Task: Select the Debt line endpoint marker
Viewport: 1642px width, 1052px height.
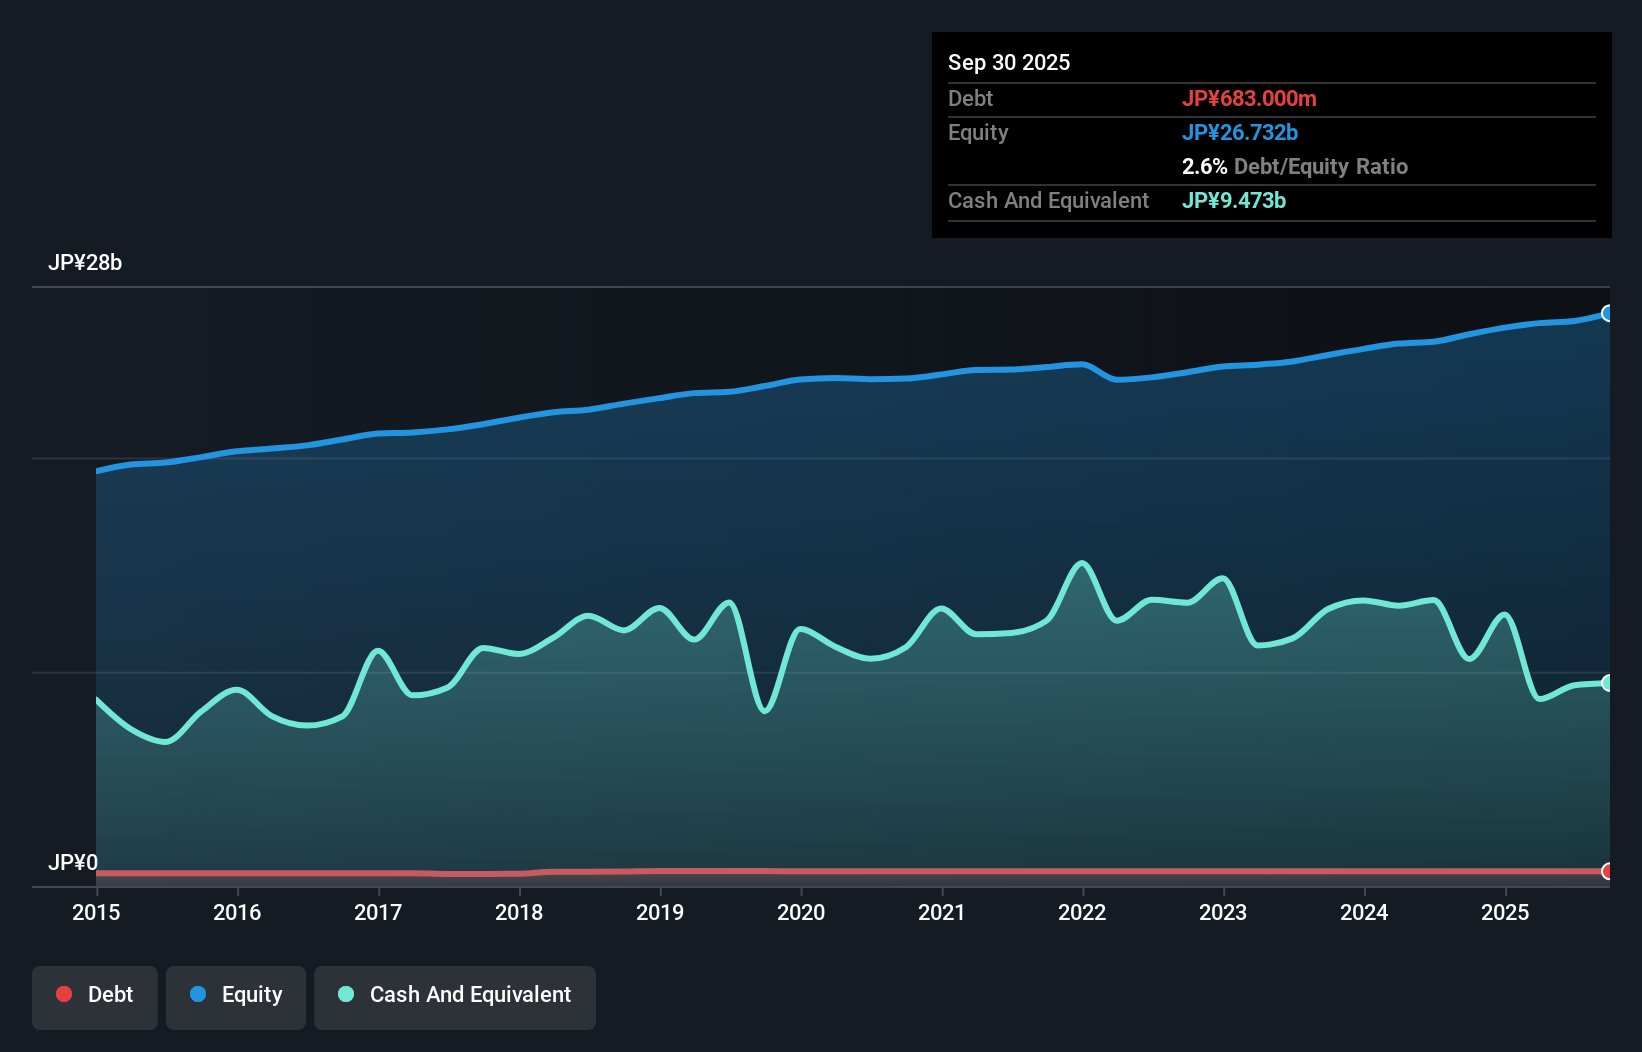Action: coord(1608,871)
